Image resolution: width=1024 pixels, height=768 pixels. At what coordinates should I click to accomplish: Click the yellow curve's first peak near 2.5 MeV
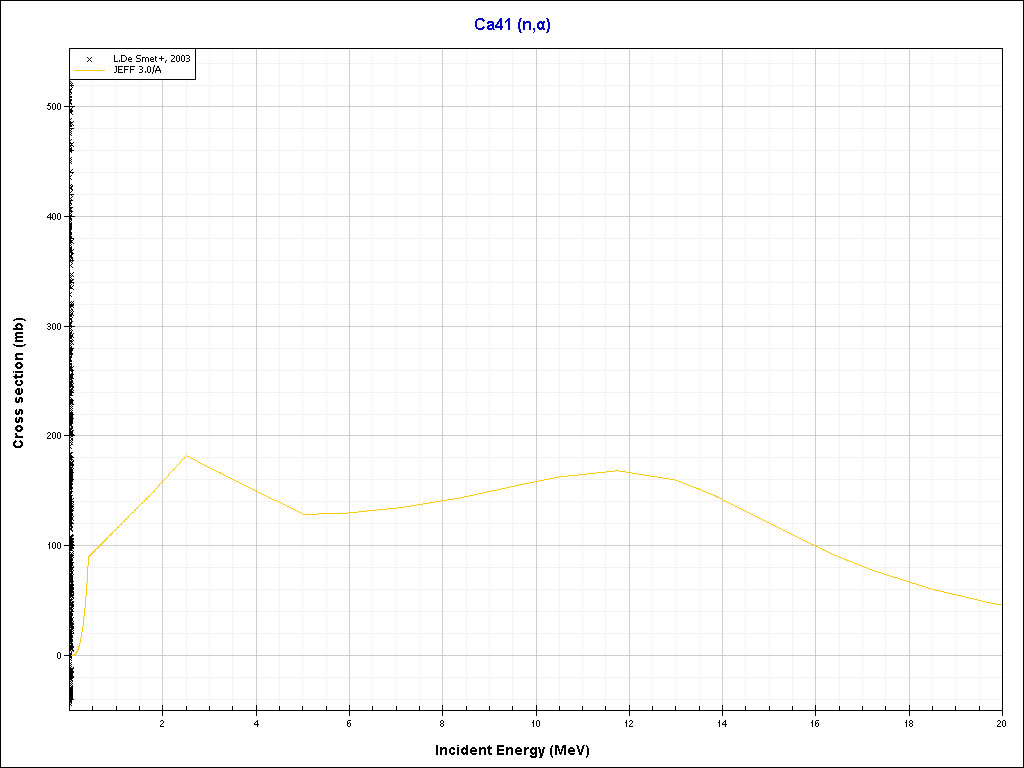point(186,456)
